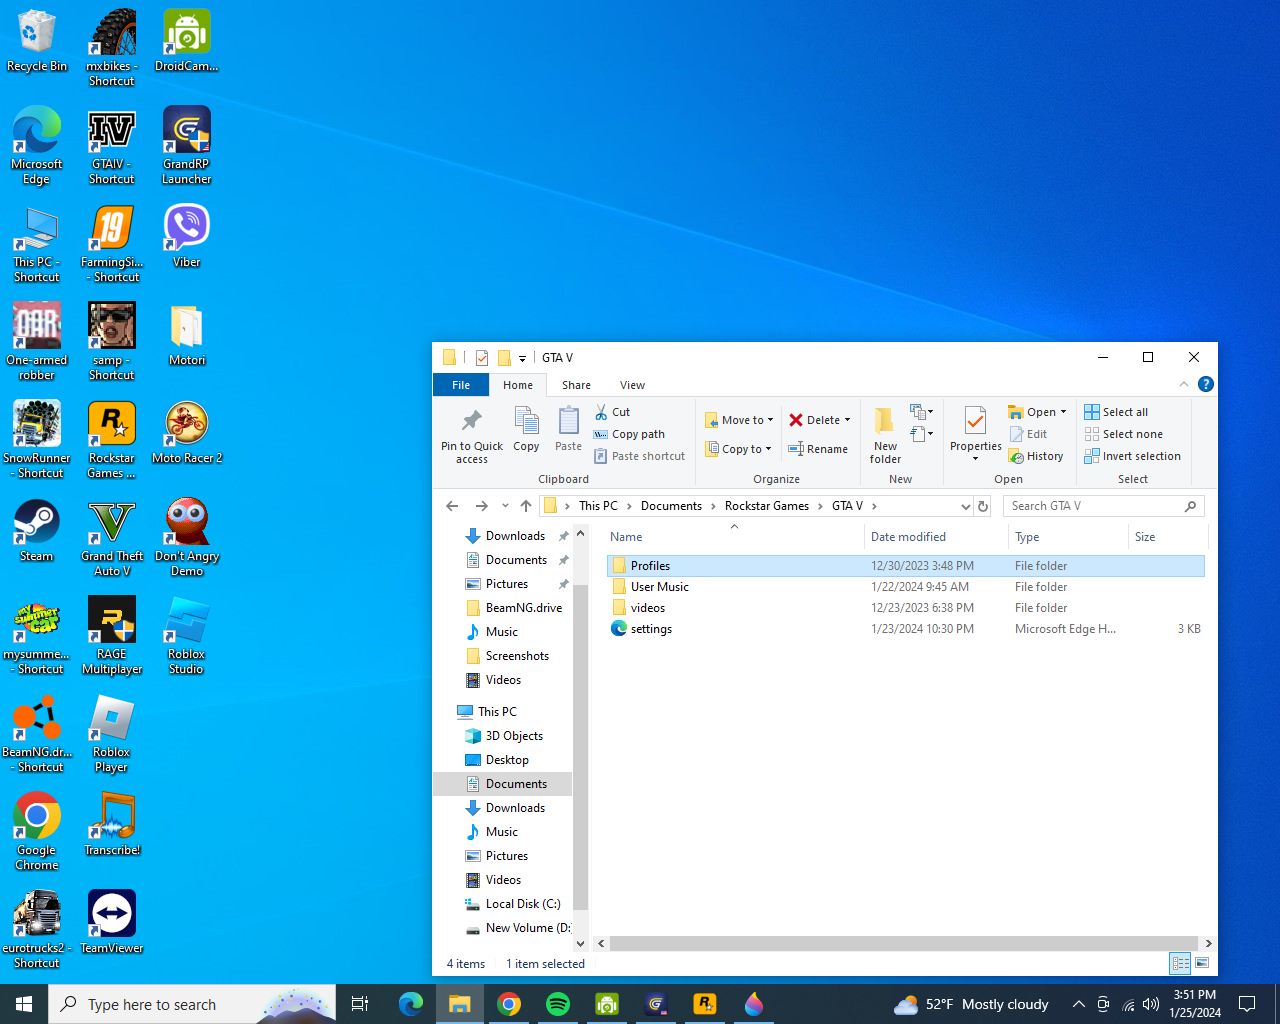Image resolution: width=1280 pixels, height=1024 pixels.
Task: Click navigation pane scroll down arrow
Action: click(580, 943)
